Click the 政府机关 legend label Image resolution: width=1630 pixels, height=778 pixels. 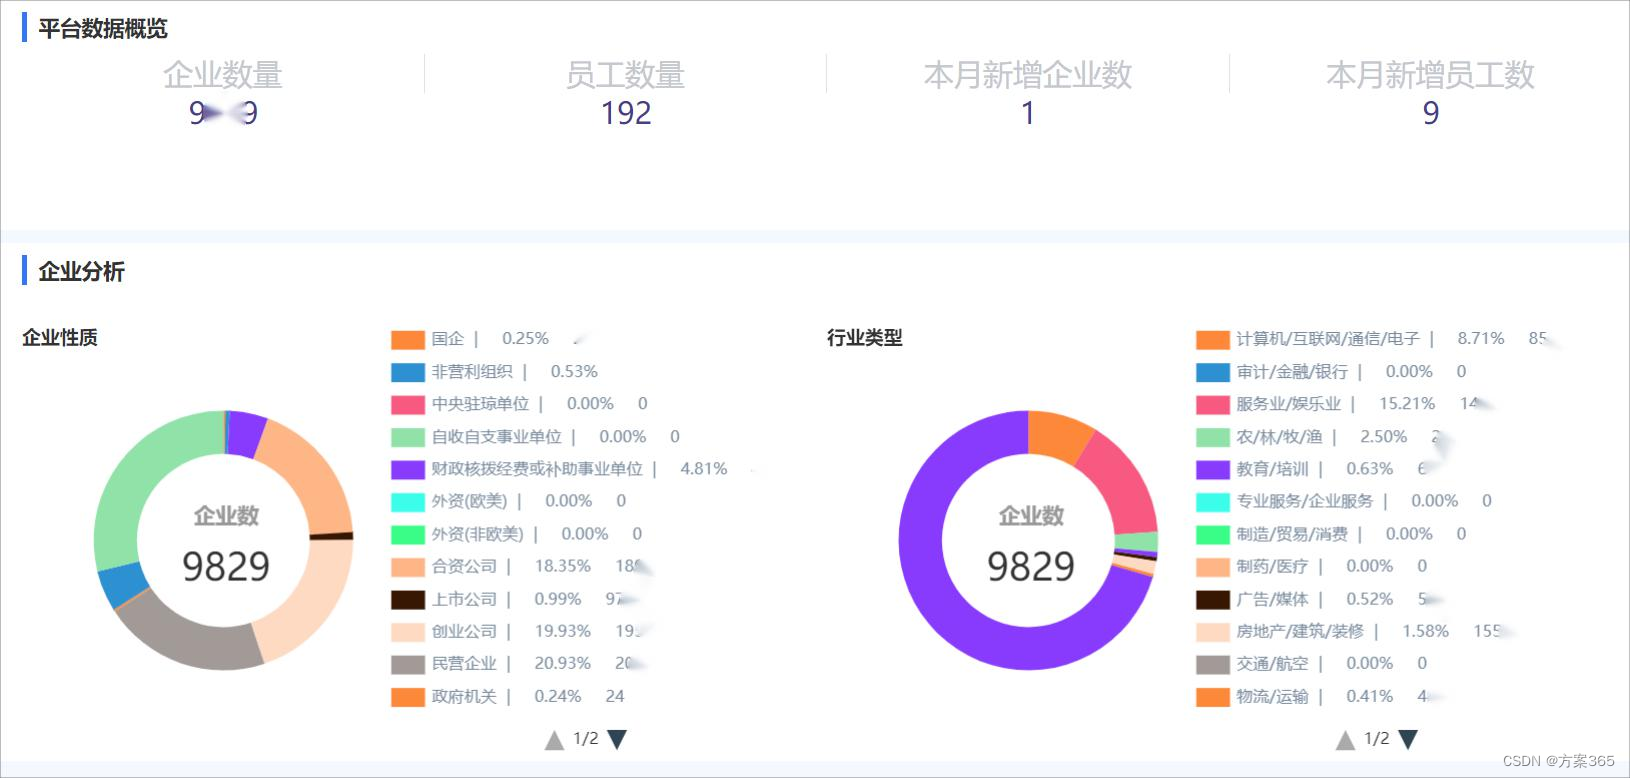coord(464,697)
